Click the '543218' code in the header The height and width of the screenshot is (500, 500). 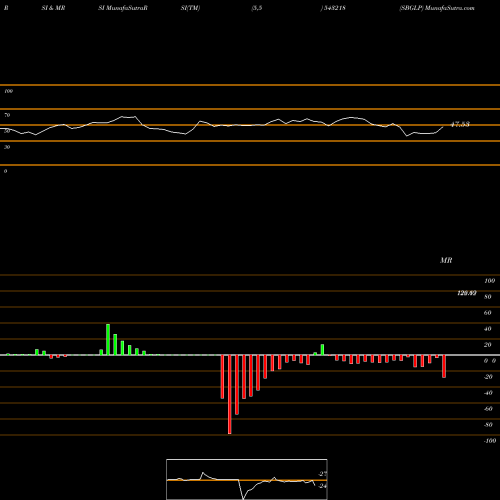pos(334,8)
